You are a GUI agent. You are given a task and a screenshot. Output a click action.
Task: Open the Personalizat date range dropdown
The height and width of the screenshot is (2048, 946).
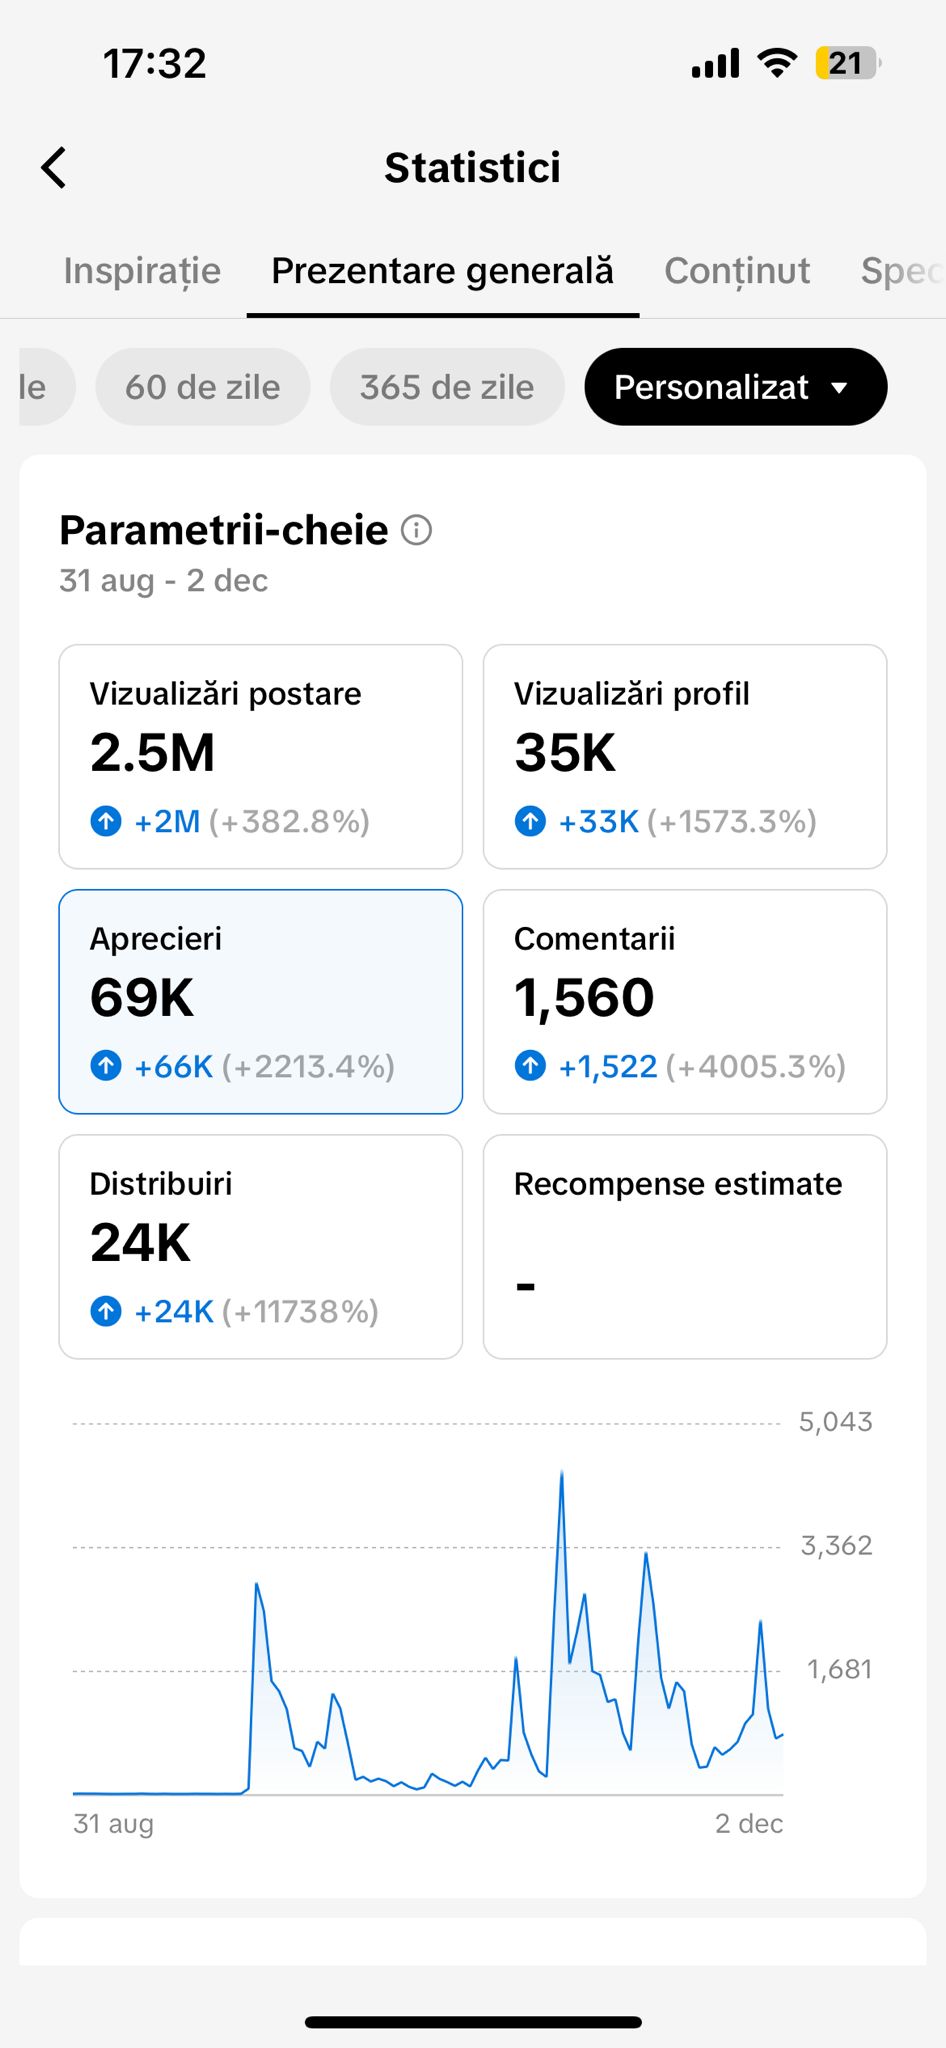pyautogui.click(x=735, y=387)
